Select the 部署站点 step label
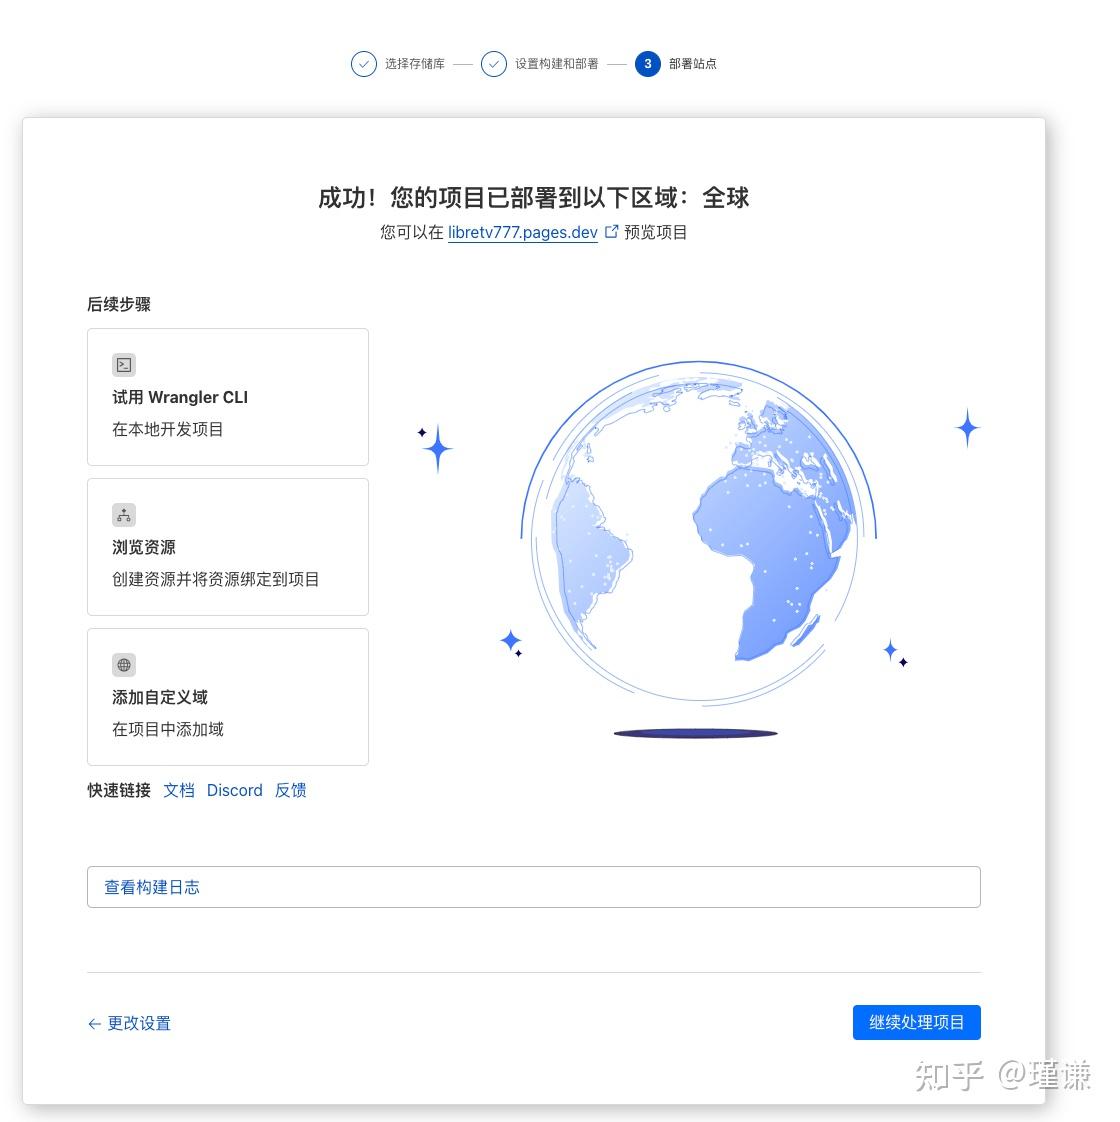1120x1122 pixels. (693, 64)
